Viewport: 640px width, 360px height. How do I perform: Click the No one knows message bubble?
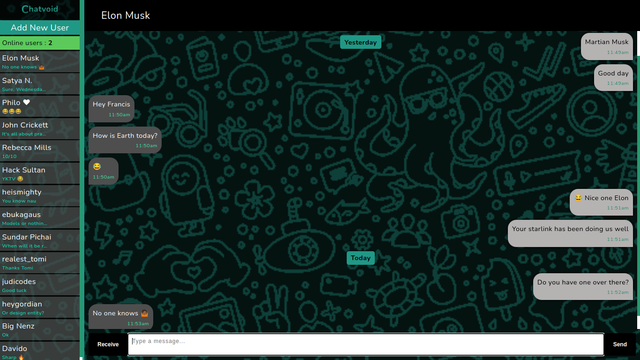[x=121, y=317]
